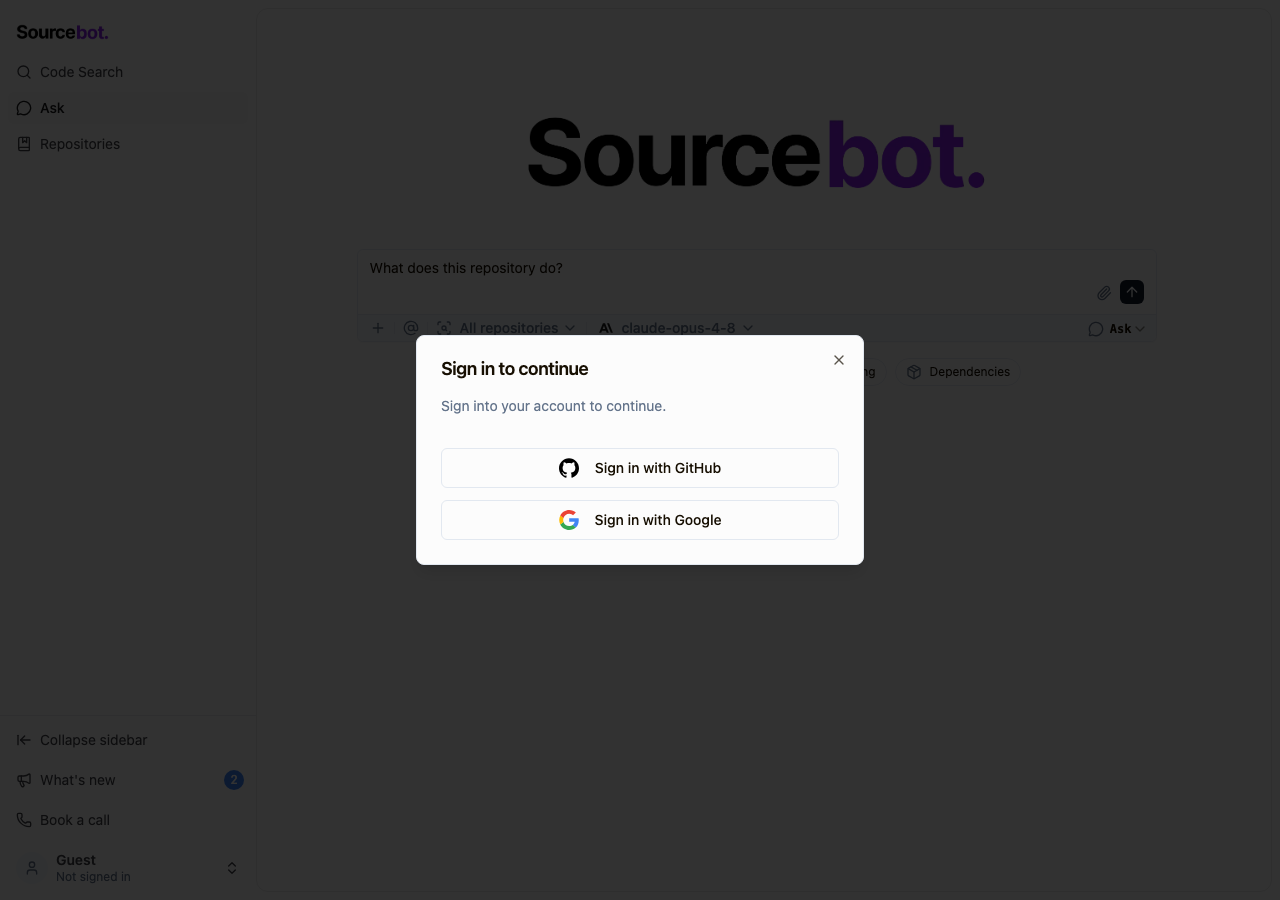Click the 'Sign in to continue' heading

pos(515,369)
